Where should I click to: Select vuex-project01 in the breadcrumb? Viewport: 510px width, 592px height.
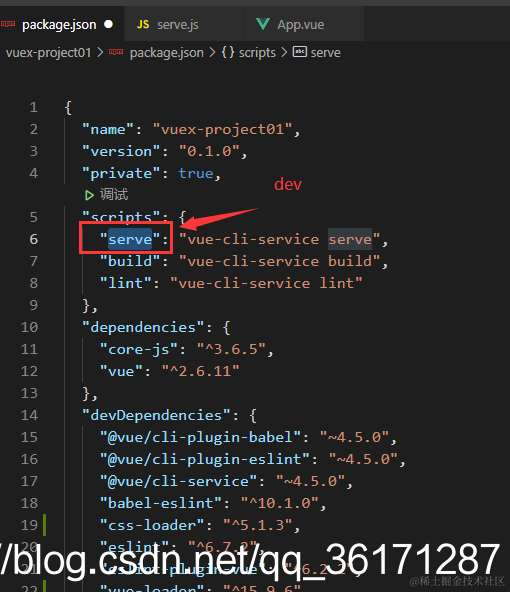pos(48,52)
